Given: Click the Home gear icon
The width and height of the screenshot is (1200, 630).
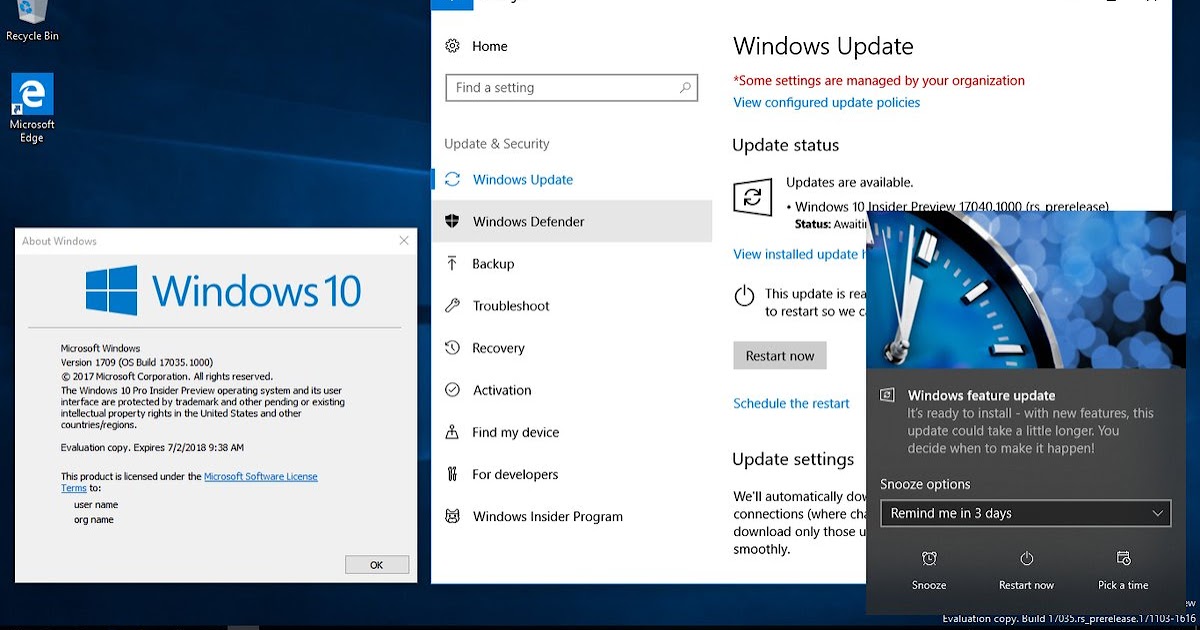Looking at the screenshot, I should (453, 46).
